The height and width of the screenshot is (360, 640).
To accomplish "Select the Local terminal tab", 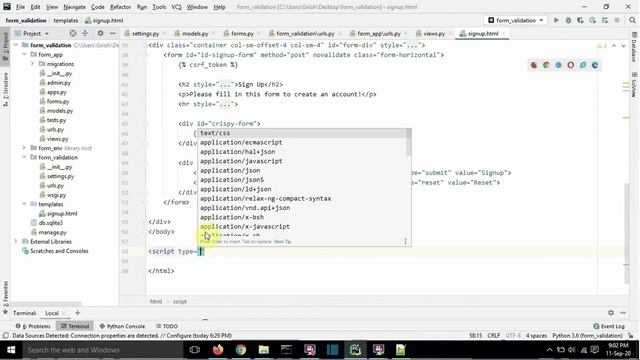I will click(52, 313).
